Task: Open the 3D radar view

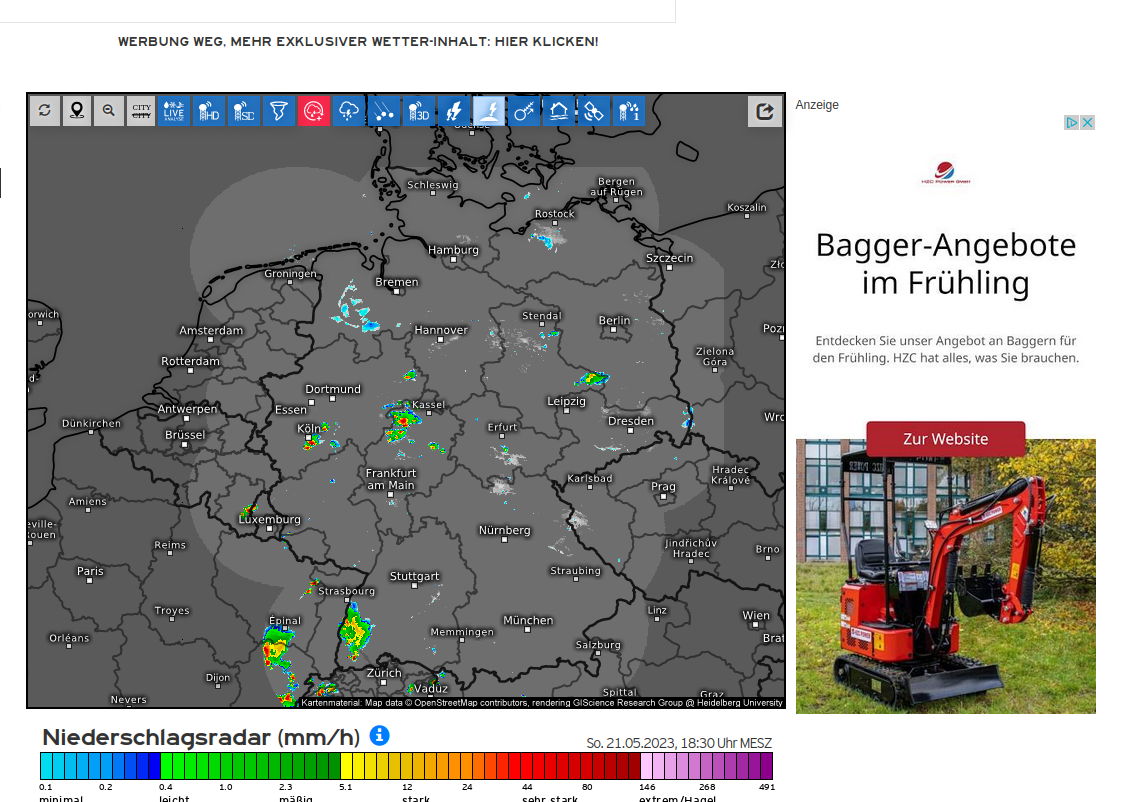Action: [x=418, y=111]
